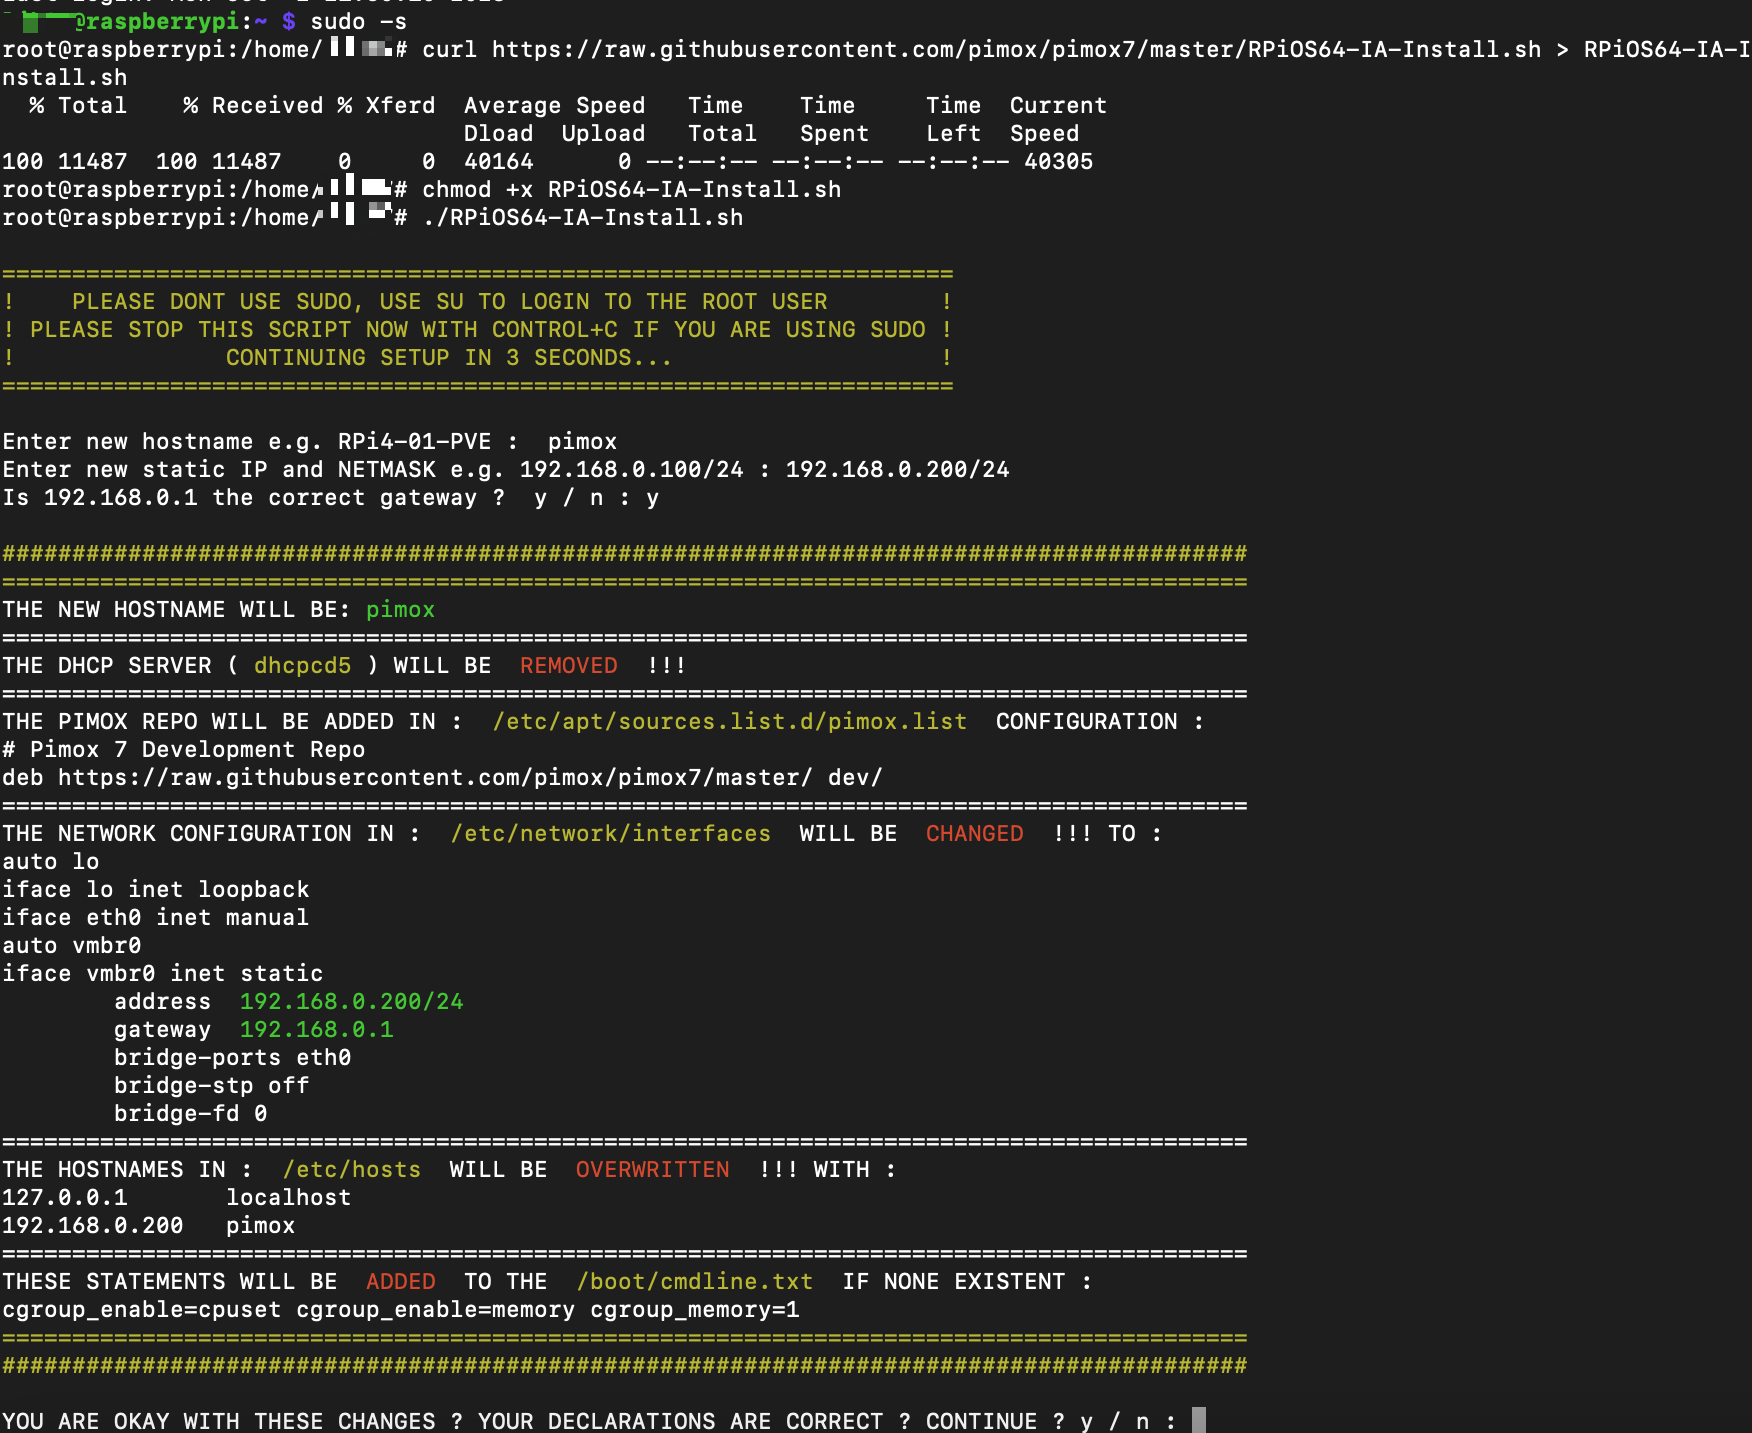1752x1433 pixels.
Task: Click the curl download speed value 40164
Action: (x=498, y=162)
